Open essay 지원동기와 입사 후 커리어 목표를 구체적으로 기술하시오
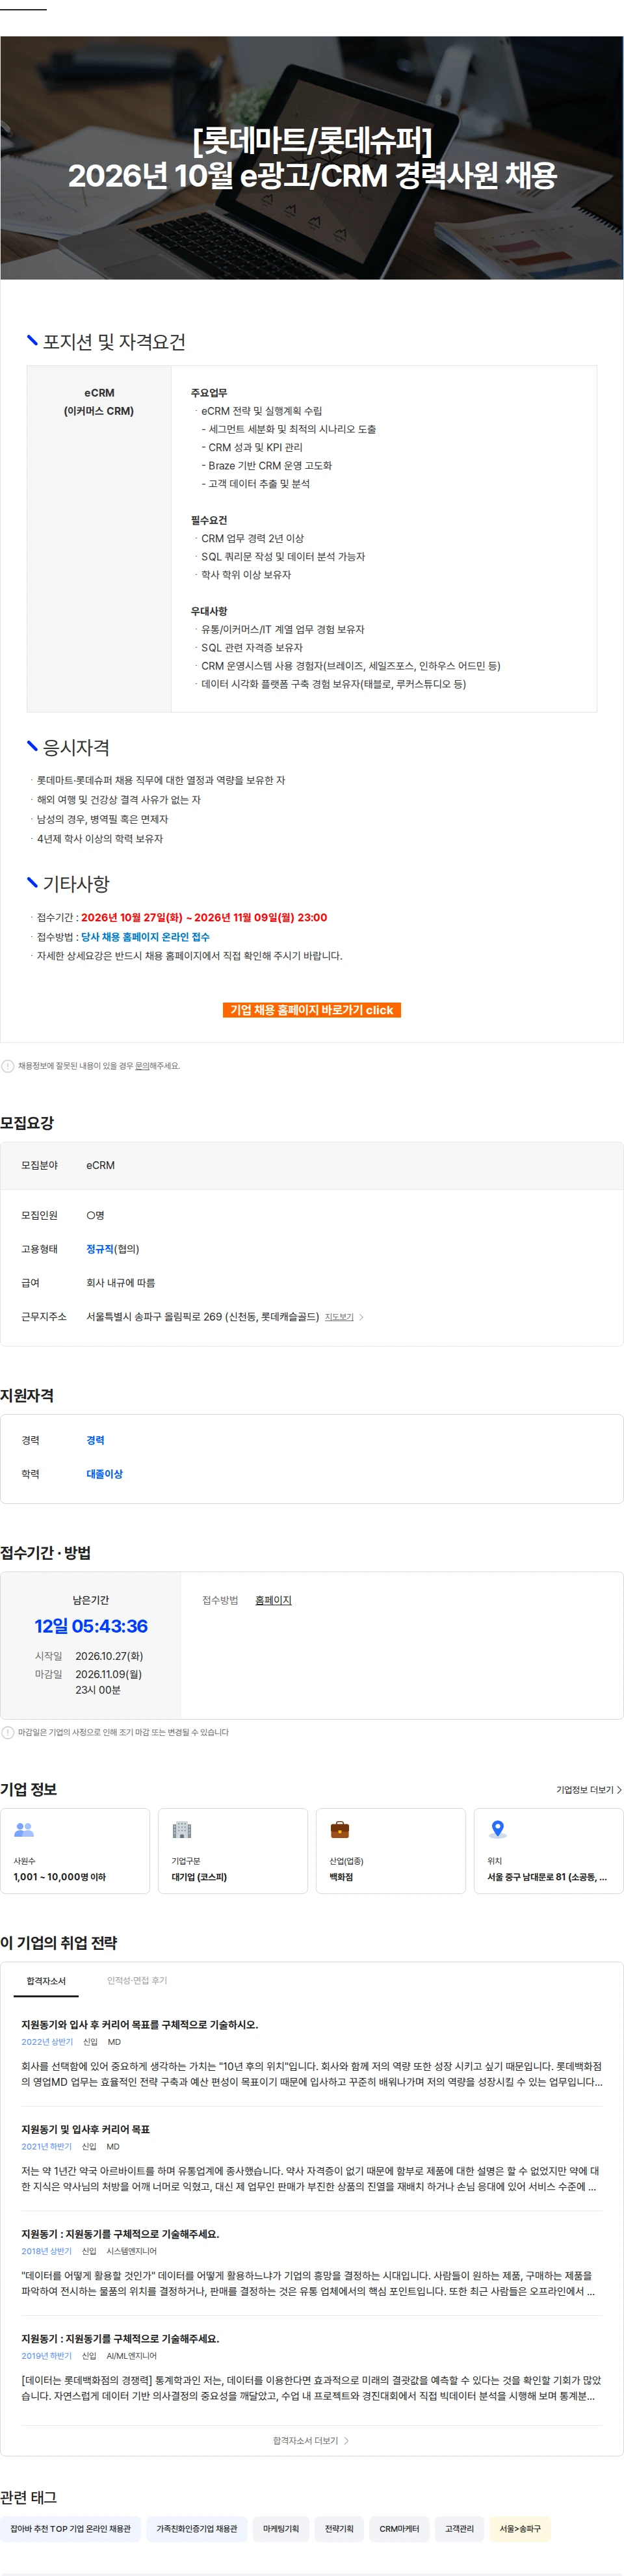Screen dimensions: 624x2576 coord(140,2024)
